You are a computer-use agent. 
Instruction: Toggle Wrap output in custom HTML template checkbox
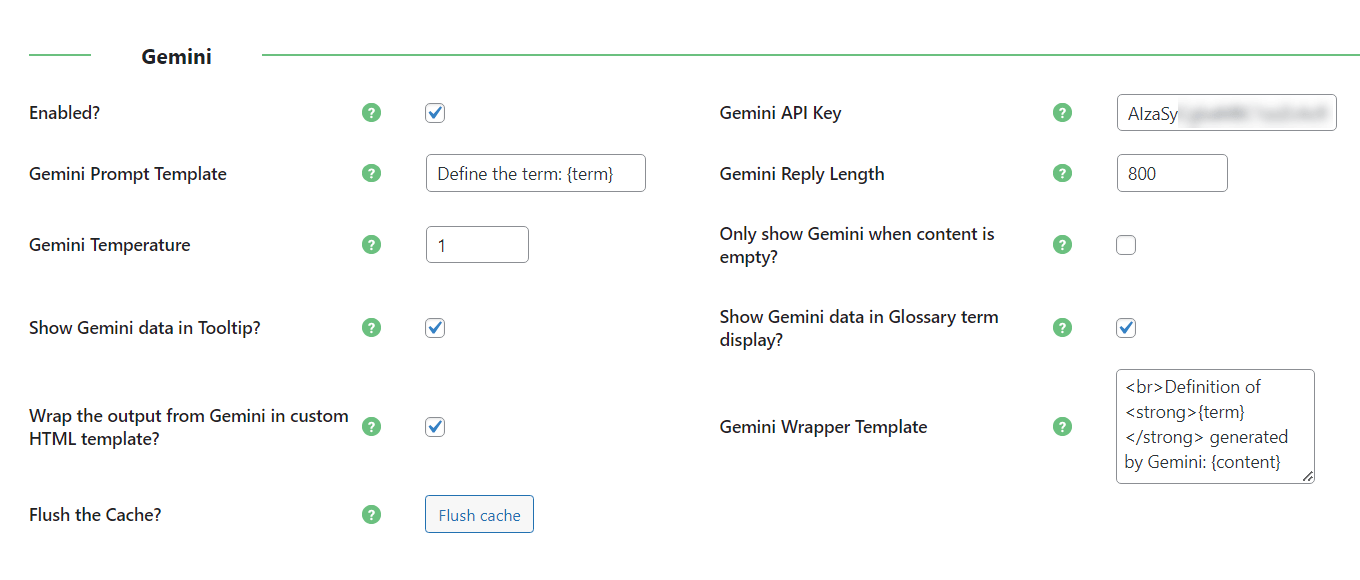(x=435, y=427)
